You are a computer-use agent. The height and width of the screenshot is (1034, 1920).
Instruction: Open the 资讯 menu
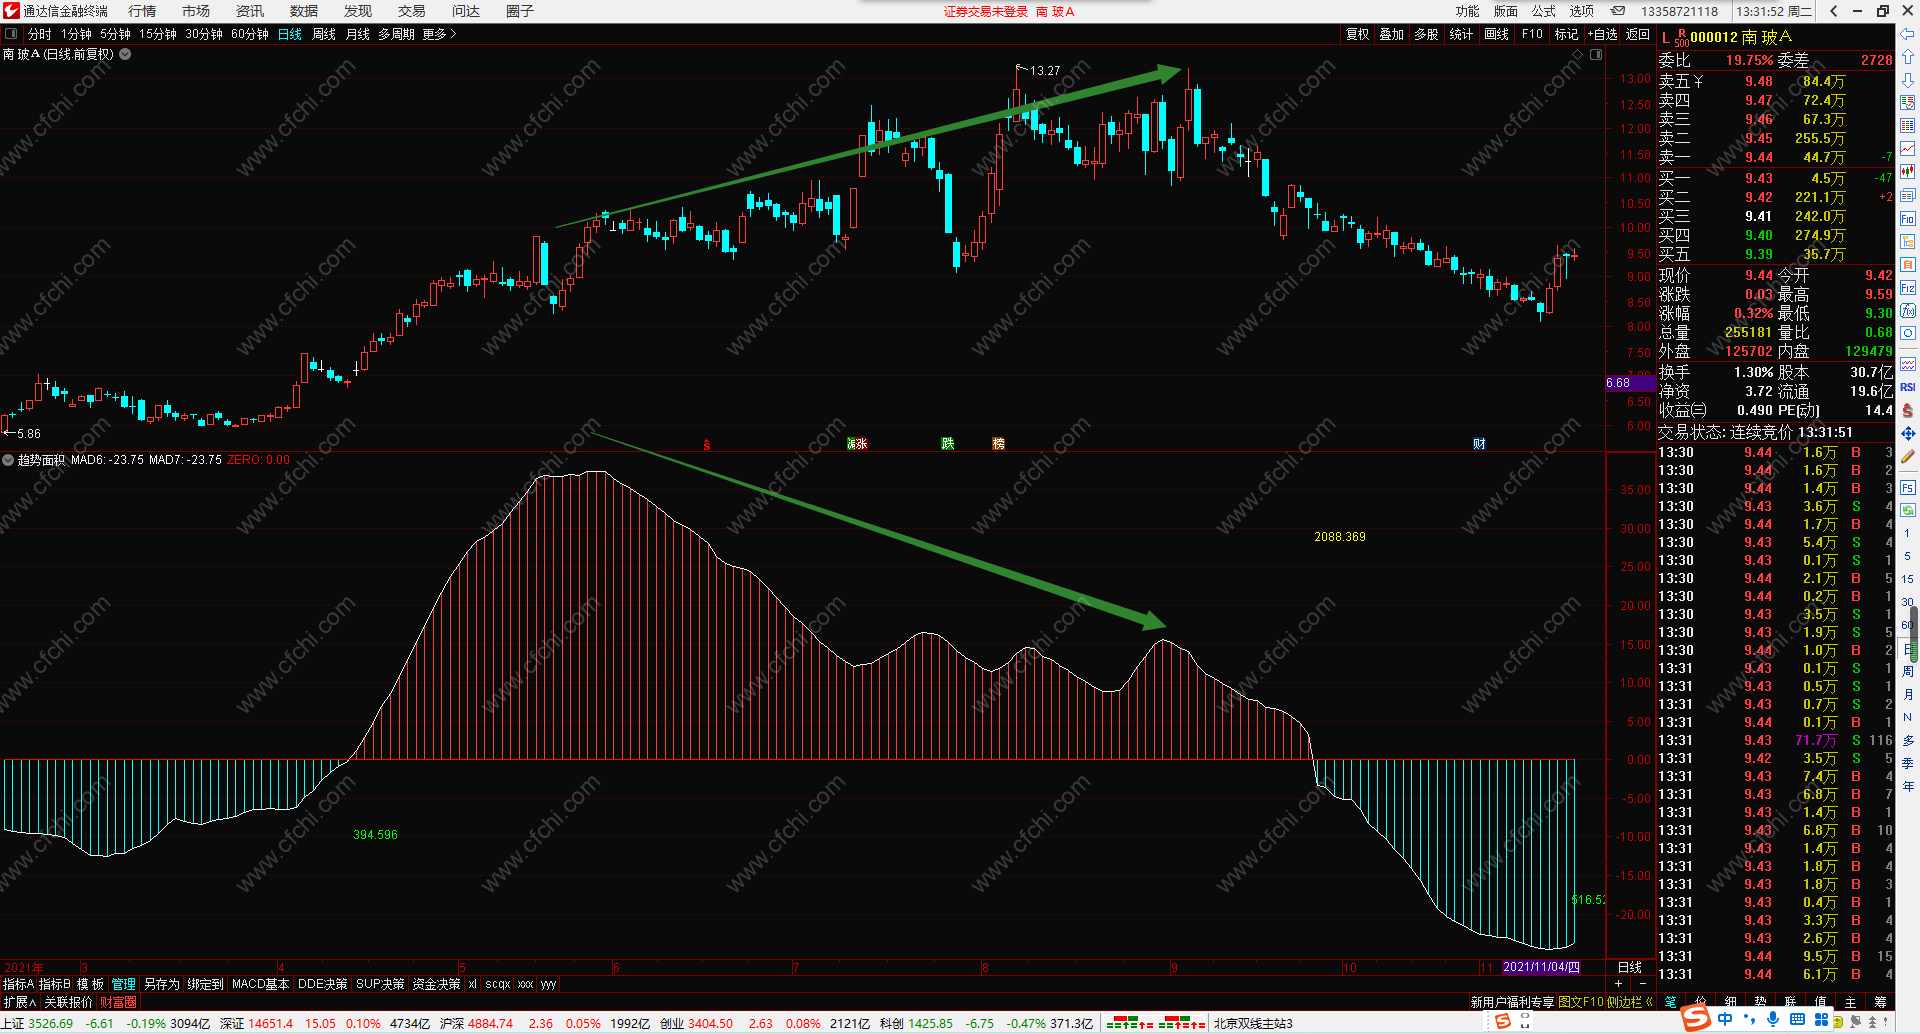(x=250, y=11)
